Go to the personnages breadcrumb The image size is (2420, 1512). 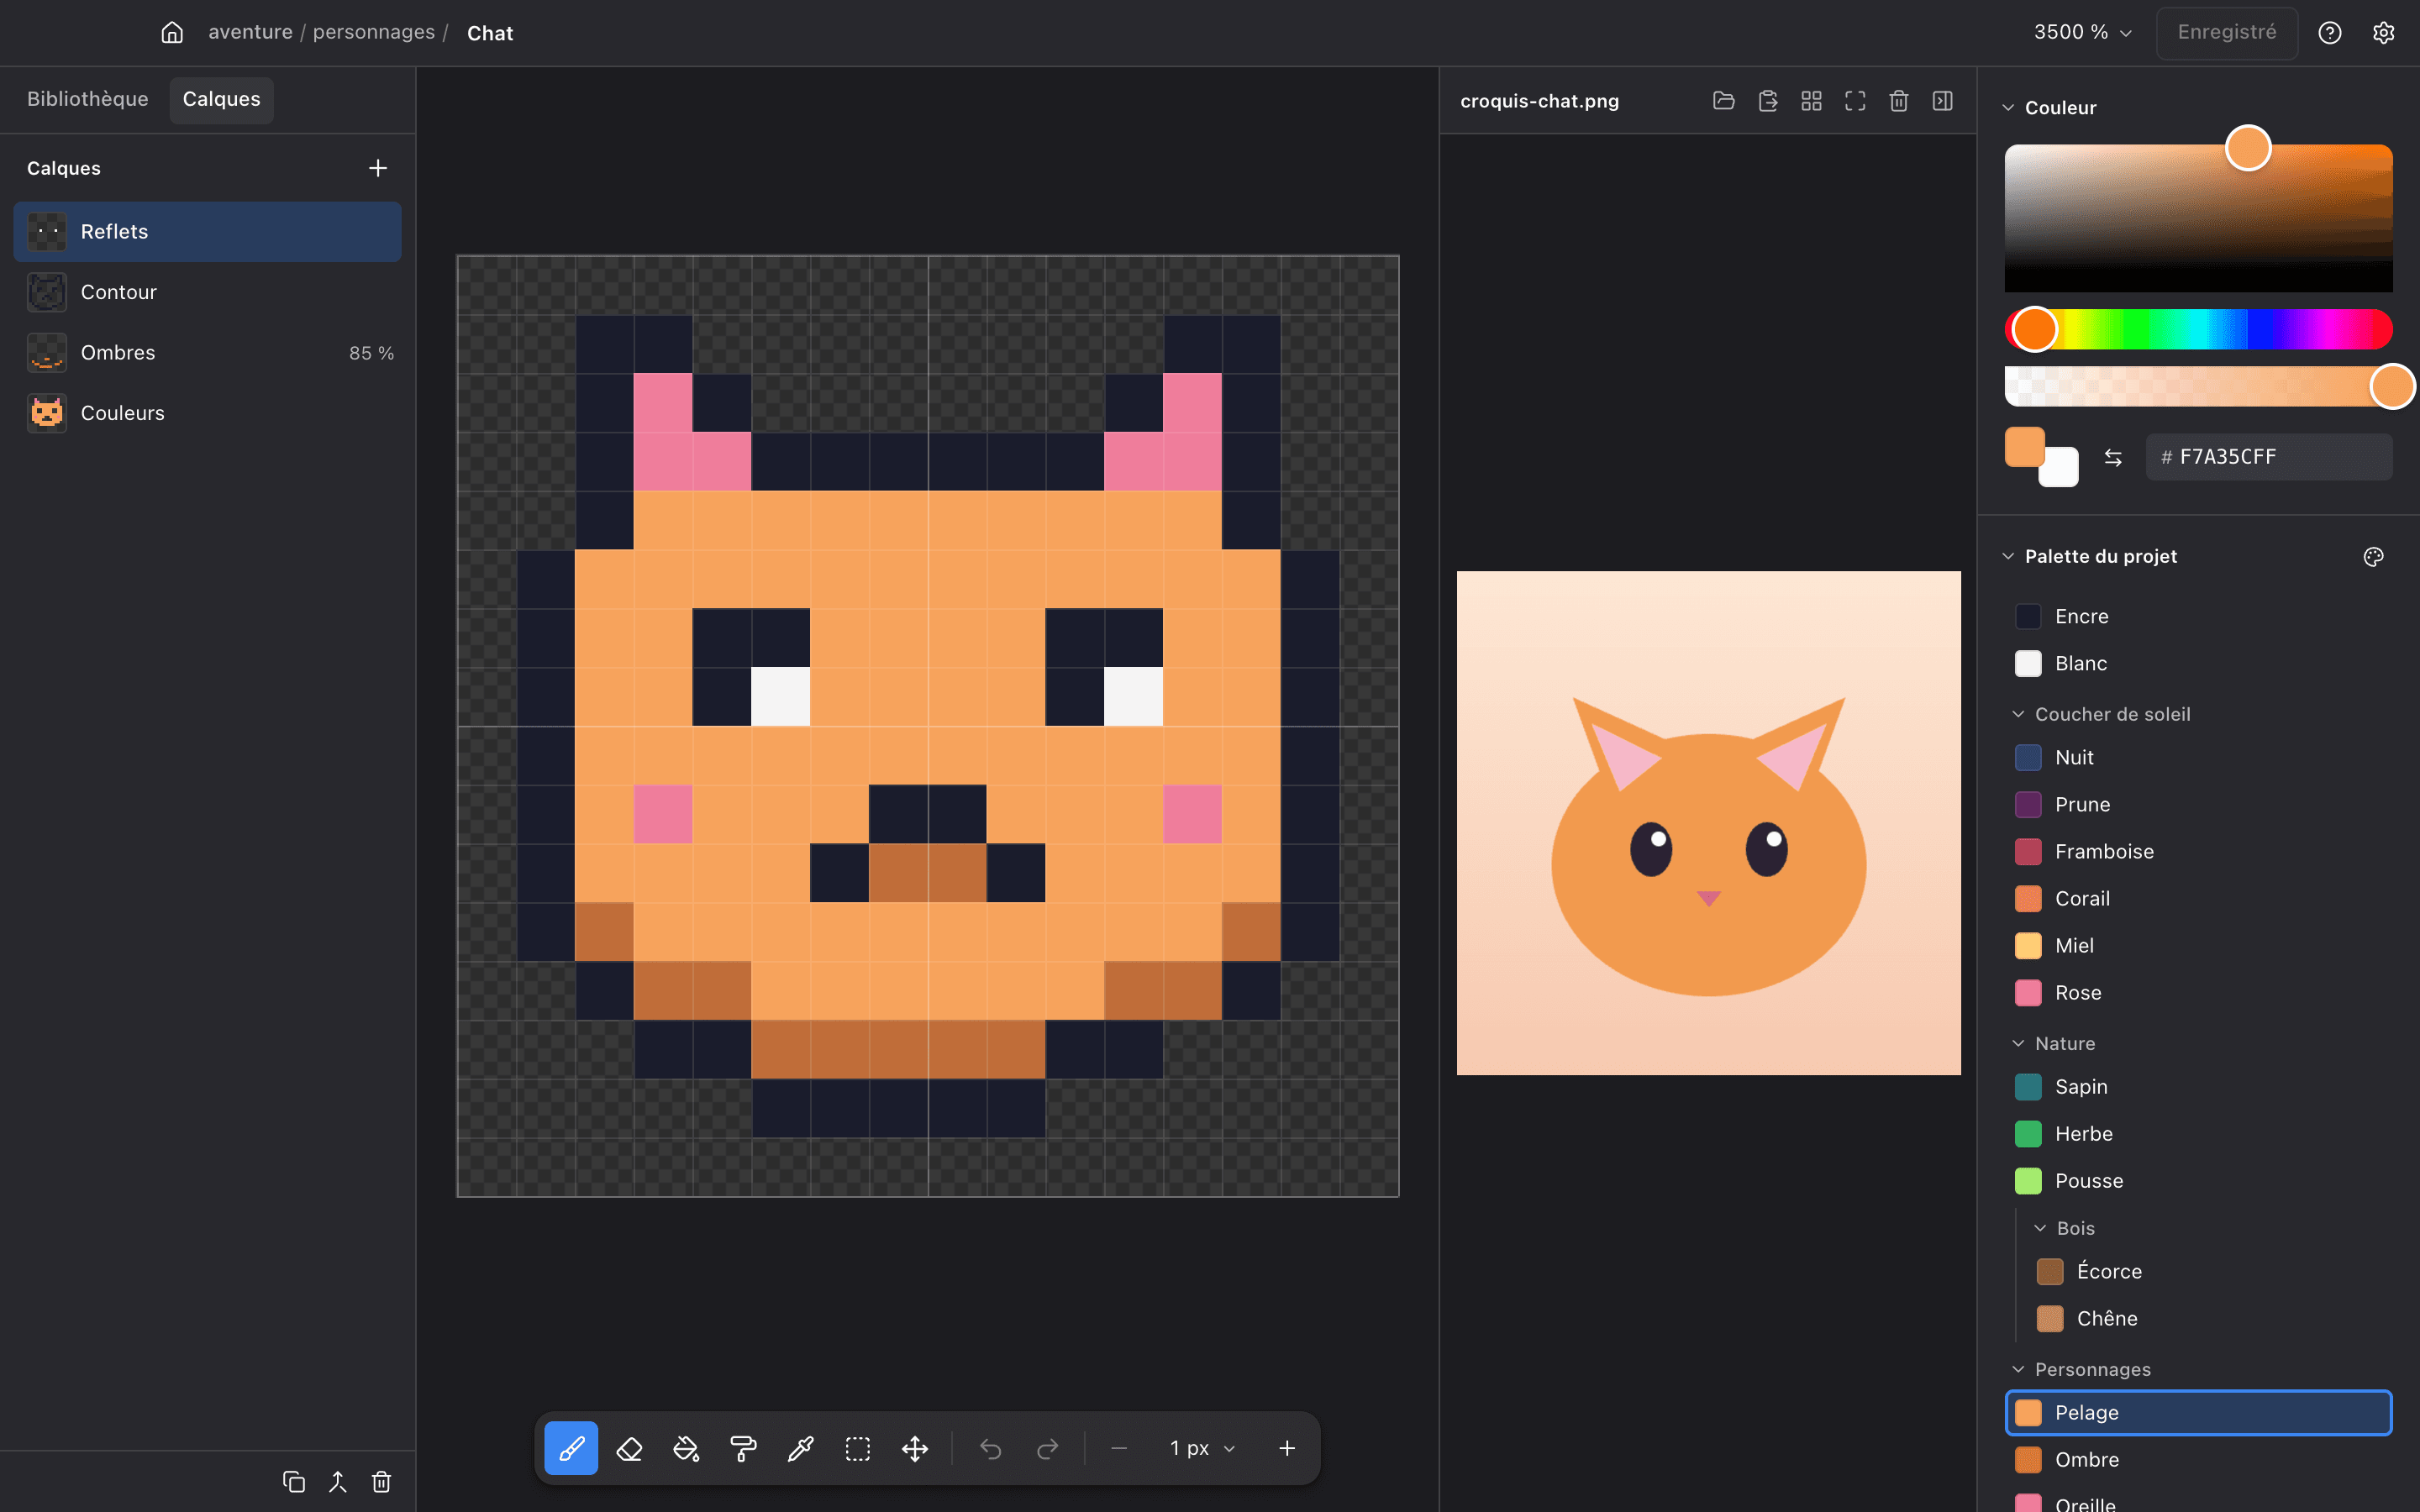click(x=374, y=32)
